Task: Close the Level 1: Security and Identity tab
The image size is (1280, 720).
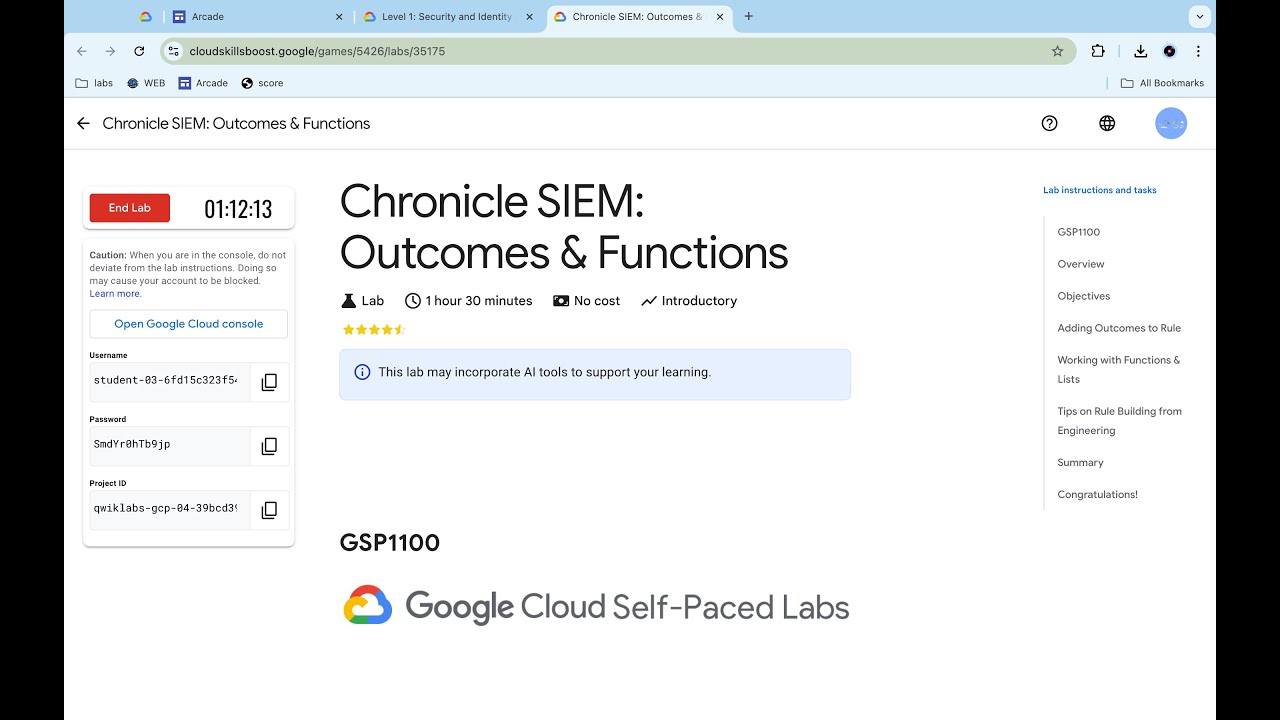Action: pos(530,17)
